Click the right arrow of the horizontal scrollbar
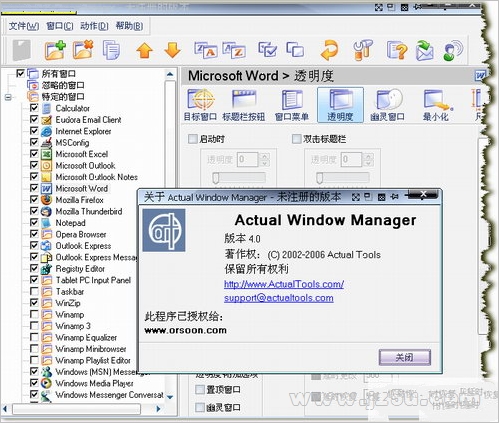 (158, 409)
